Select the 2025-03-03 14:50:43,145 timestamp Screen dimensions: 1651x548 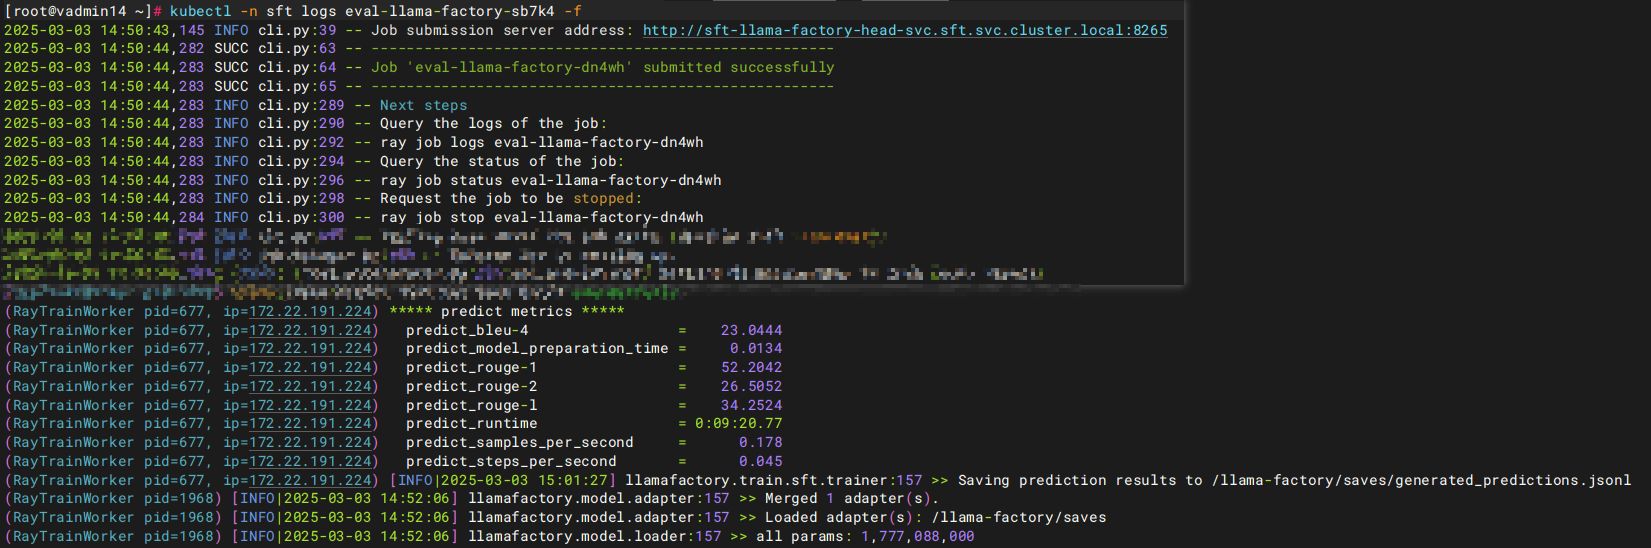pos(104,30)
